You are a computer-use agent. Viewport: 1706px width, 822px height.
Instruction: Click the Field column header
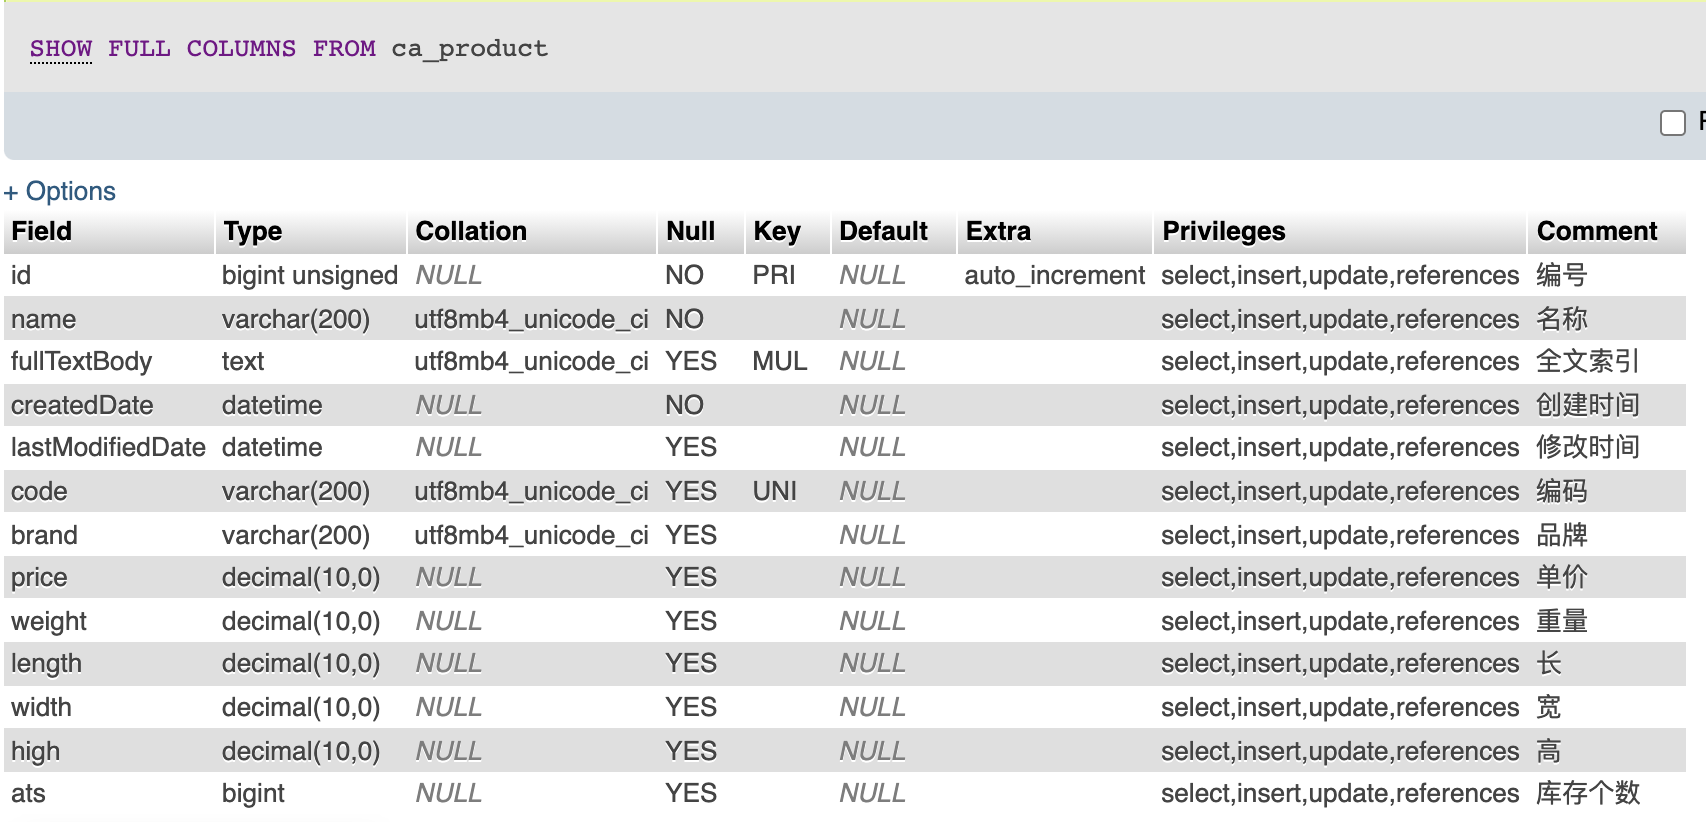[x=42, y=231]
